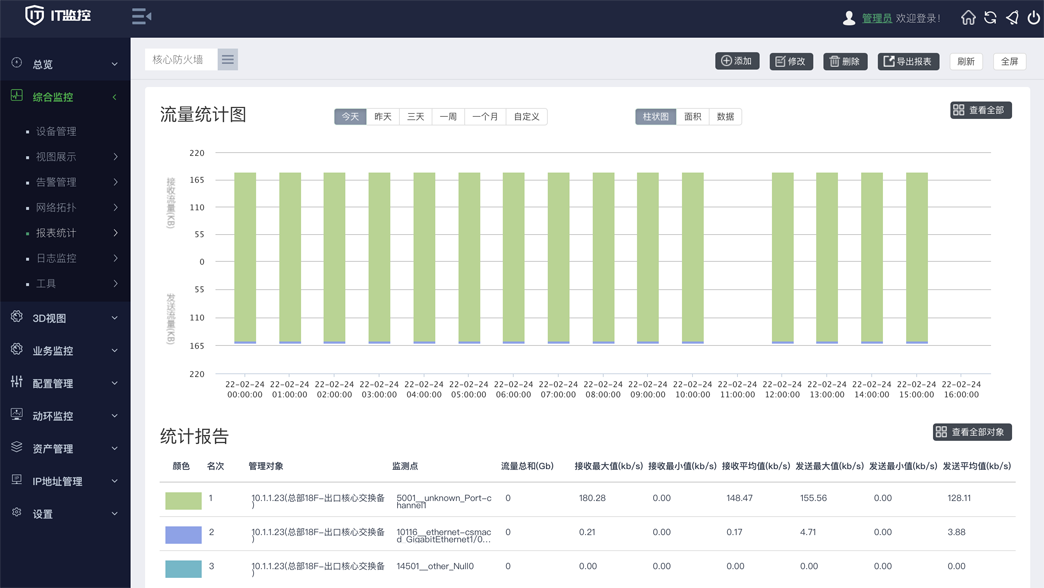Open 设备管理 menu item
Viewport: 1044px width, 588px height.
[56, 131]
